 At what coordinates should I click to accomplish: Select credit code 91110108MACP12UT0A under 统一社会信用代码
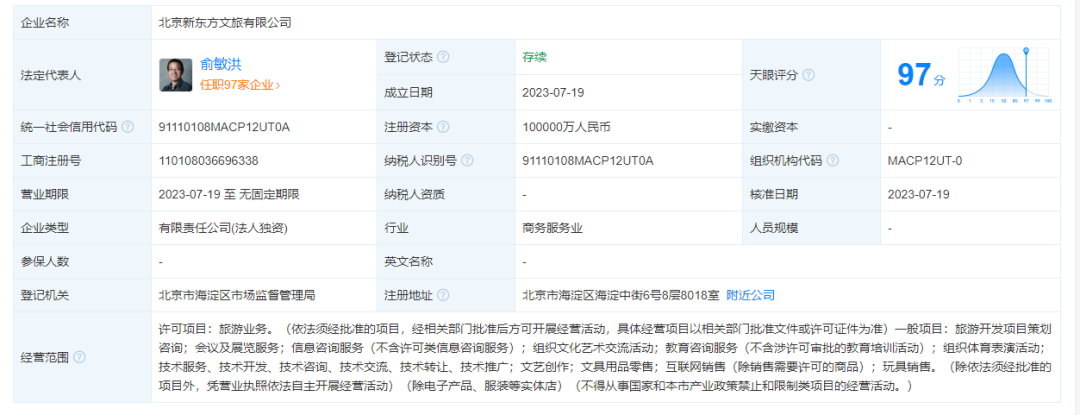[224, 127]
